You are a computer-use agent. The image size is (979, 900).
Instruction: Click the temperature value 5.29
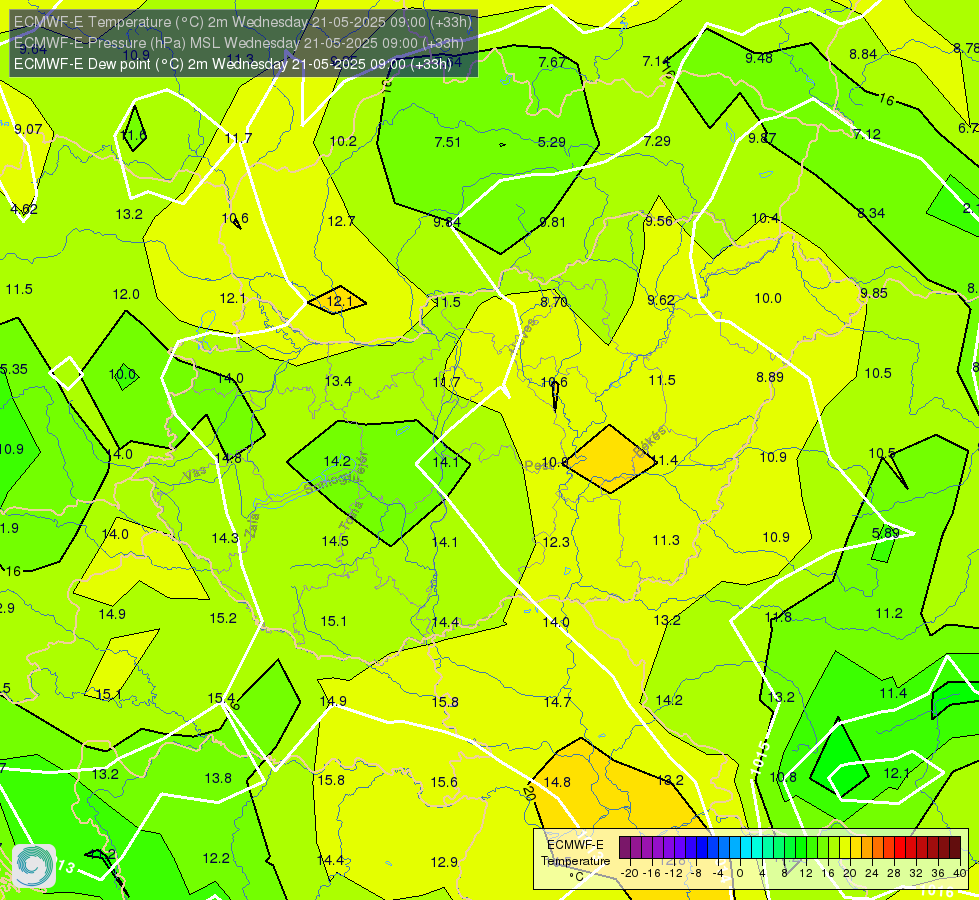coord(552,142)
